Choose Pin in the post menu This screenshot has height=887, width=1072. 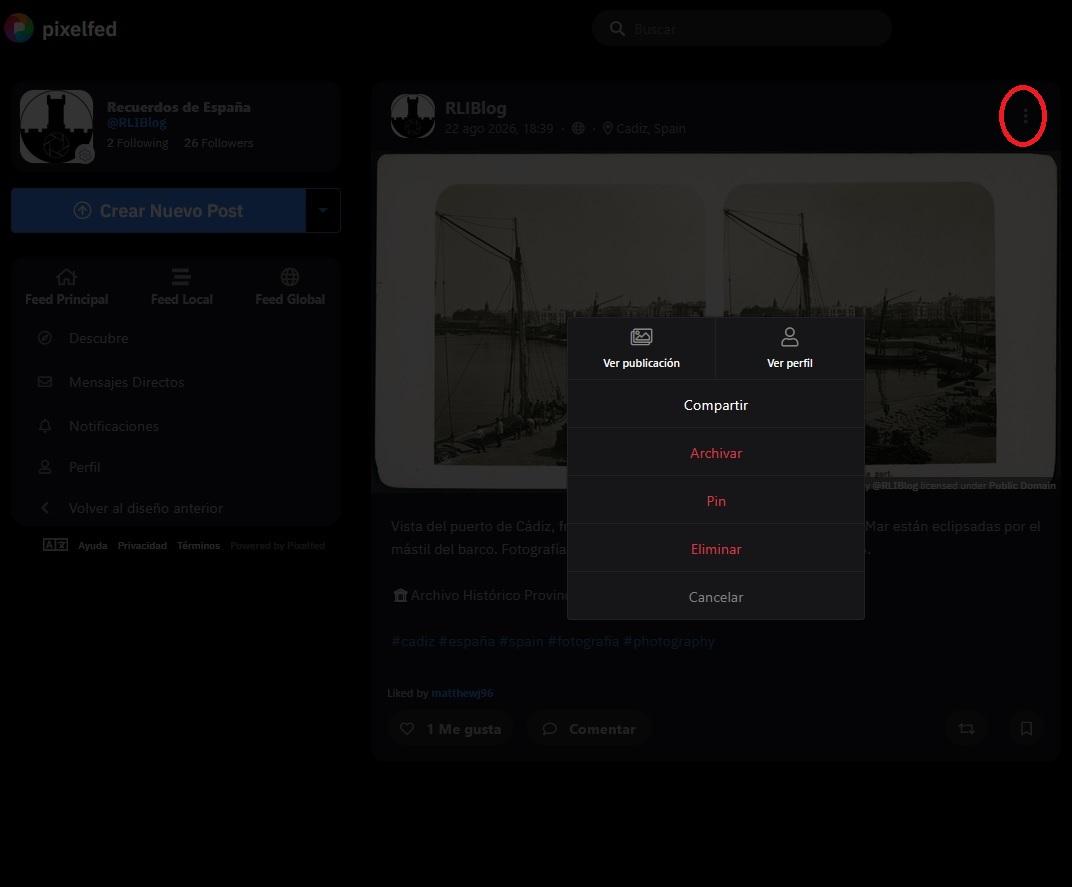coord(716,501)
